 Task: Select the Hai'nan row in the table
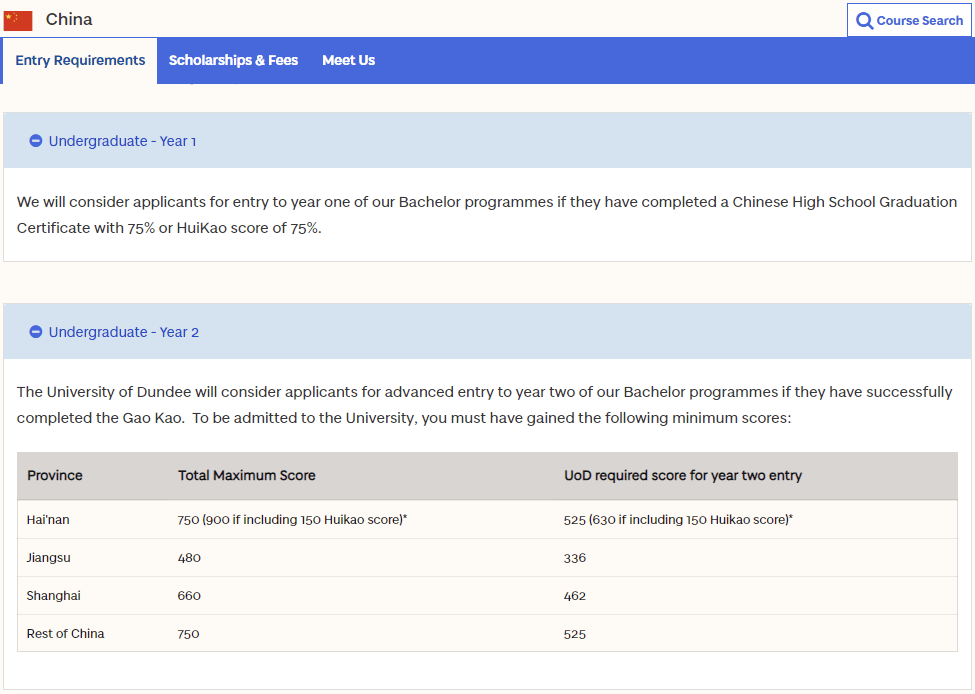tap(488, 520)
